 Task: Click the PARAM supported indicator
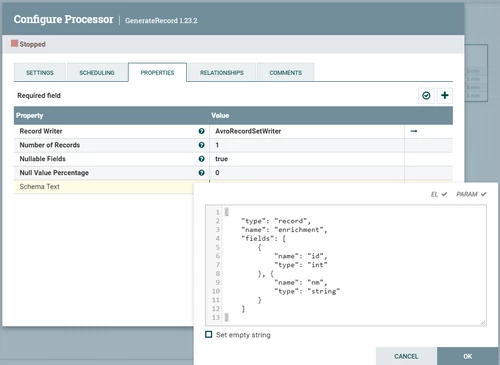[x=471, y=194]
